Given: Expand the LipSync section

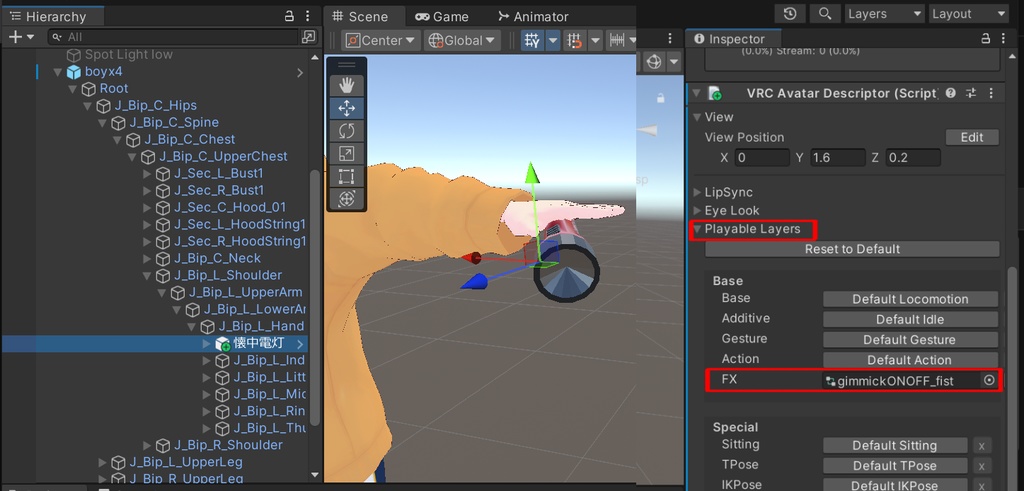Looking at the screenshot, I should tap(697, 193).
